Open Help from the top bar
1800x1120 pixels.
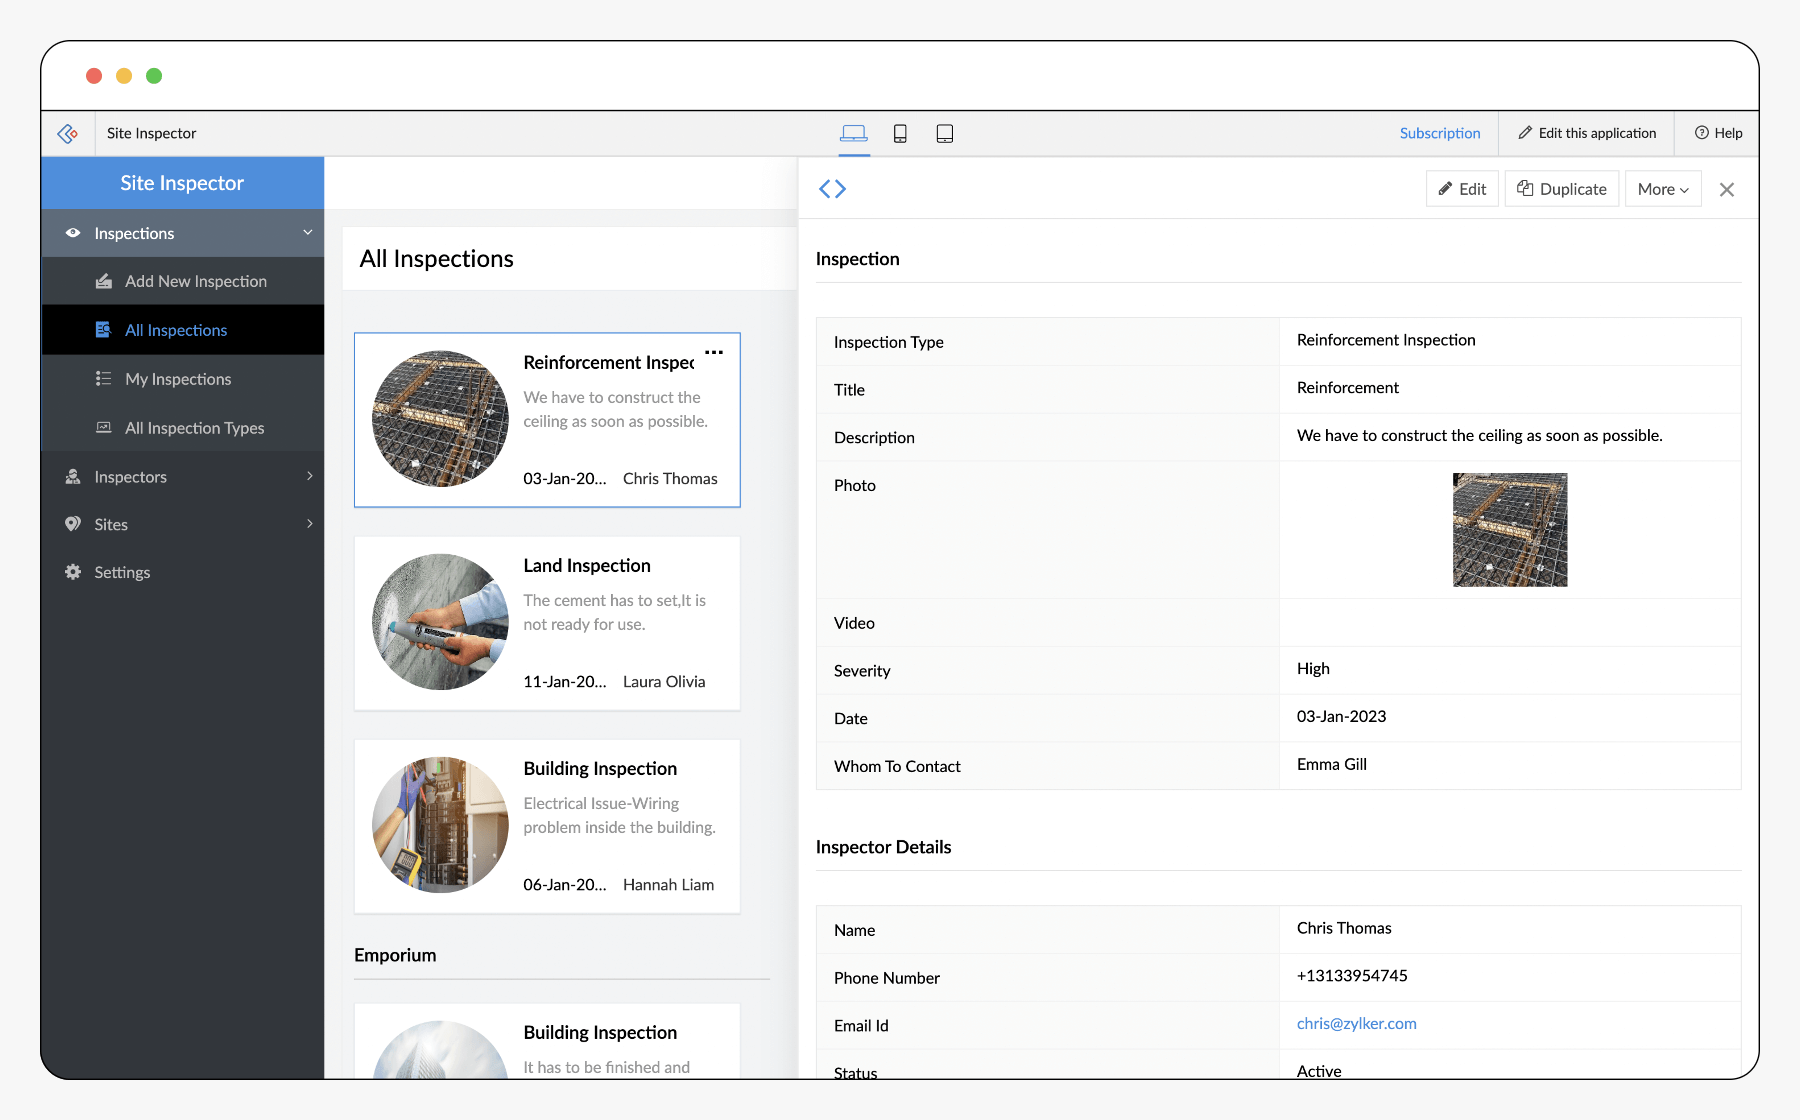pyautogui.click(x=1718, y=133)
